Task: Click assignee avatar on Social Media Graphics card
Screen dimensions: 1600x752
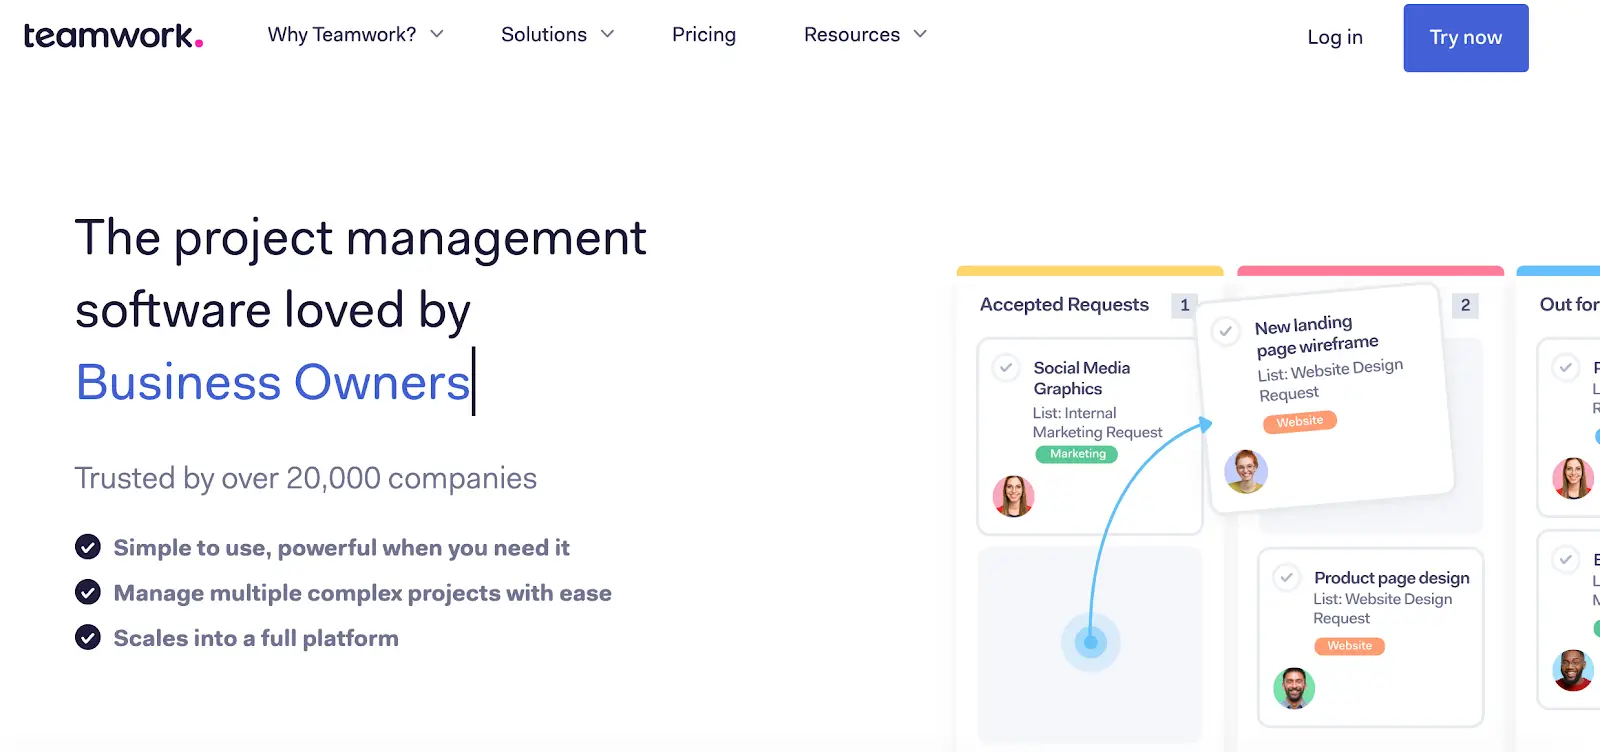Action: [x=1013, y=496]
